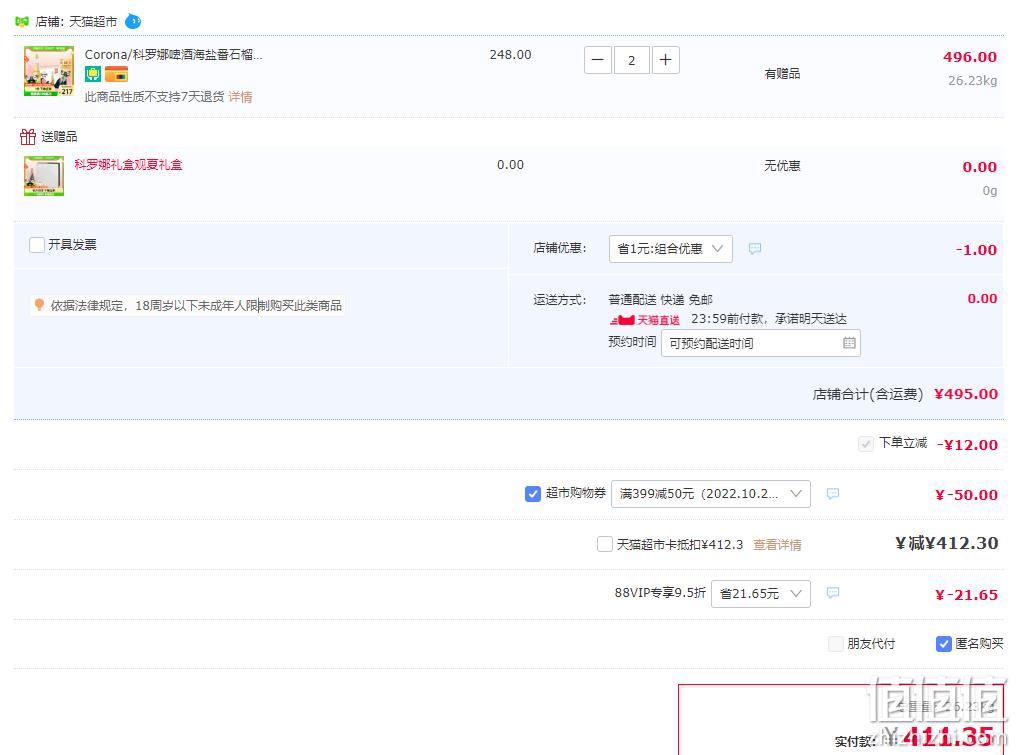The height and width of the screenshot is (755, 1017).
Task: Open the 满399减50元 coupon dropdown
Action: [711, 494]
